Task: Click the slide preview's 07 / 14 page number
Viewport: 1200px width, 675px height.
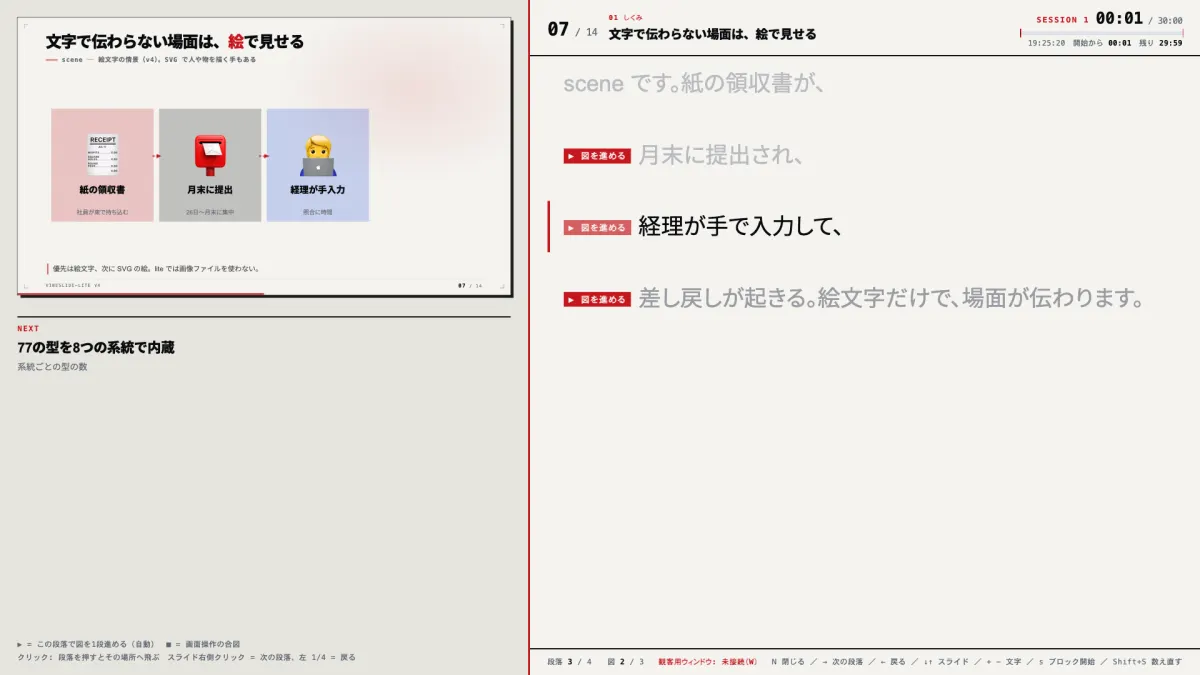Action: pyautogui.click(x=470, y=285)
